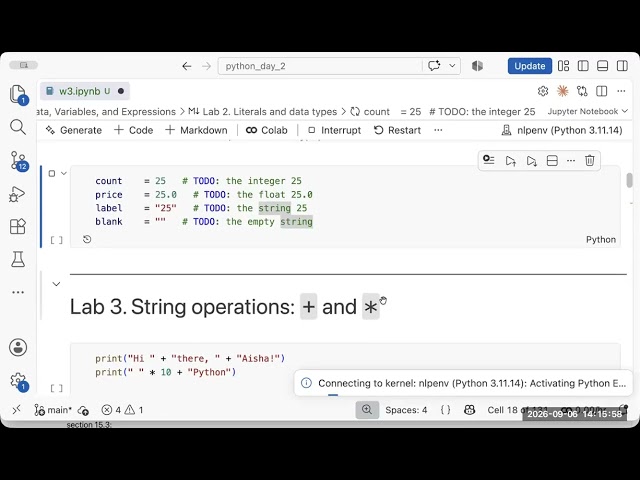The image size is (640, 480).
Task: Execute above cells icon
Action: click(x=510, y=160)
